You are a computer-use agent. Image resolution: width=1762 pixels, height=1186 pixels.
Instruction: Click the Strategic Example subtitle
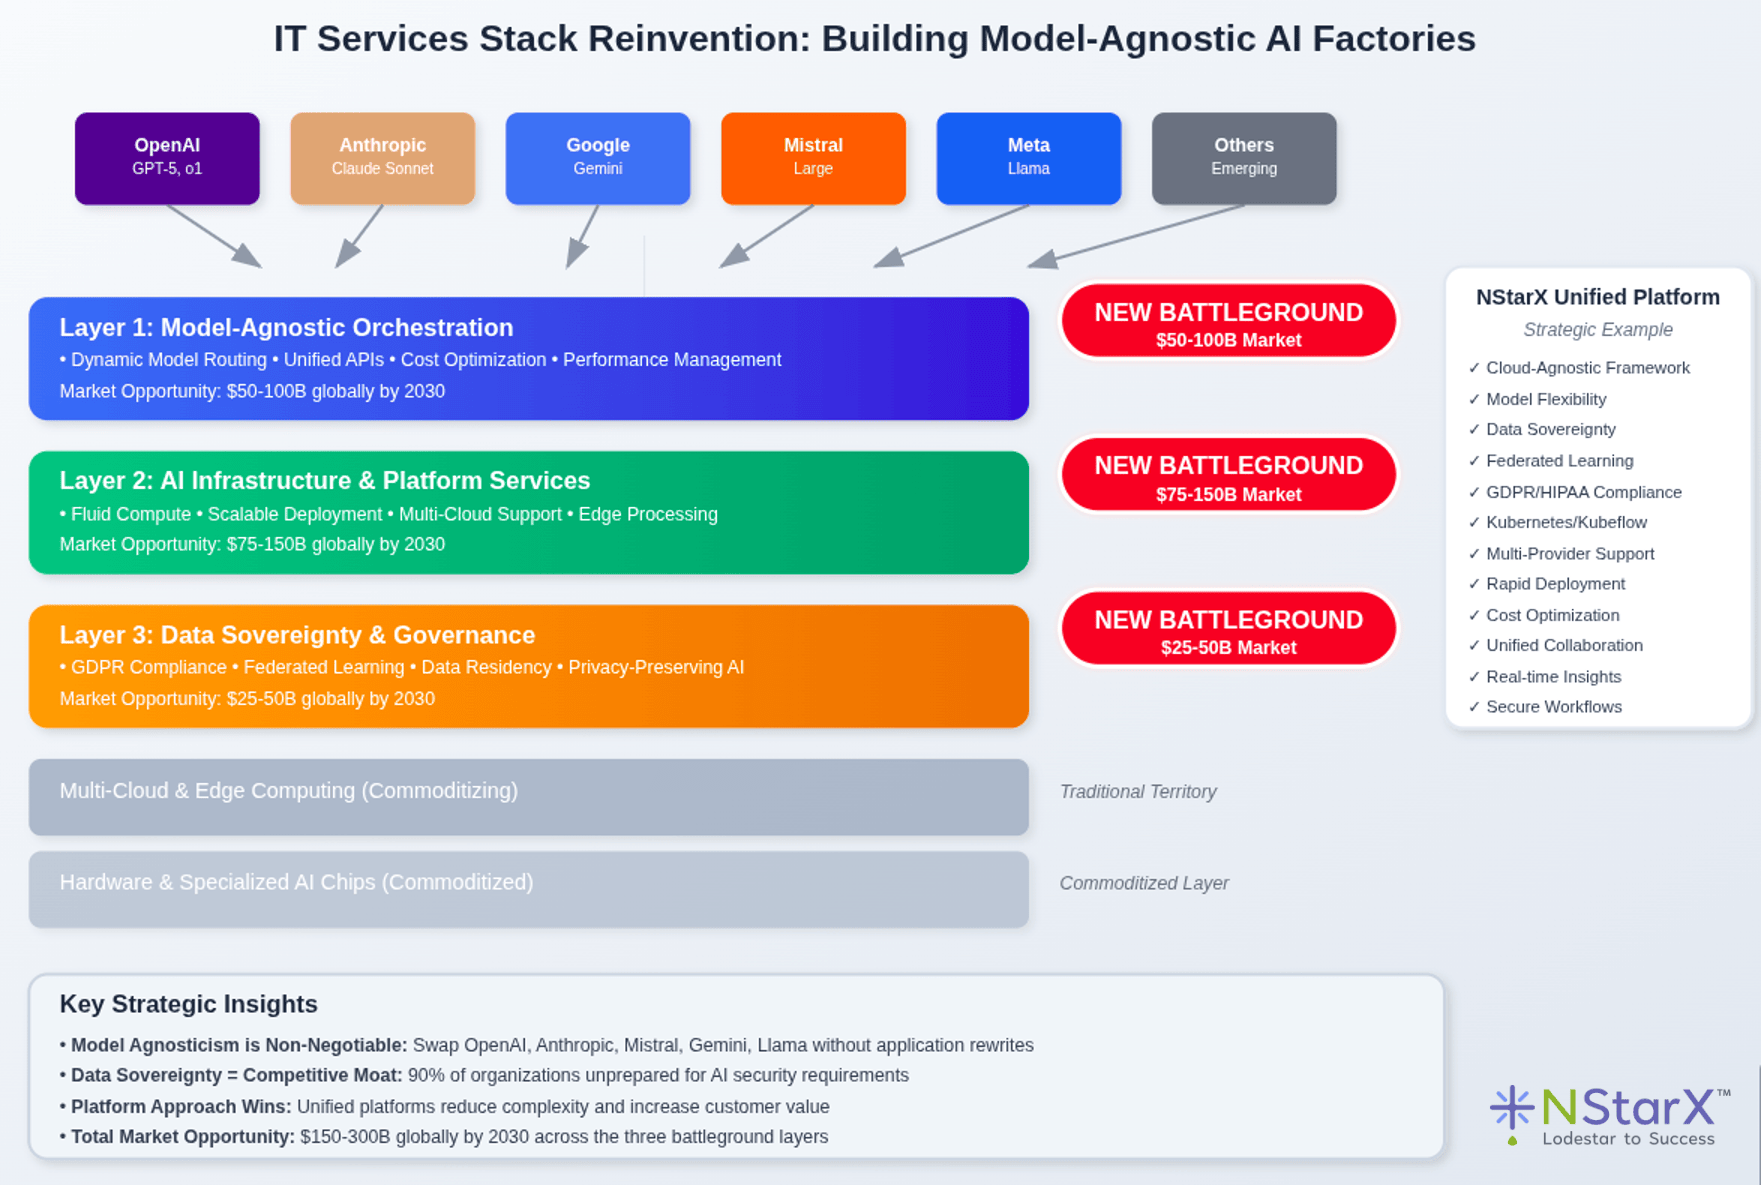pyautogui.click(x=1598, y=330)
